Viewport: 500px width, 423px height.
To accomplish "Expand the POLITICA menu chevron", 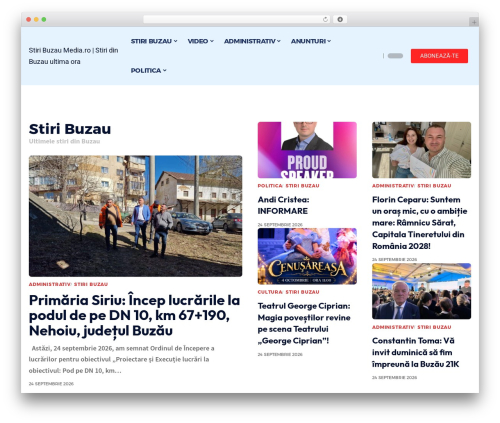I will click(x=165, y=70).
